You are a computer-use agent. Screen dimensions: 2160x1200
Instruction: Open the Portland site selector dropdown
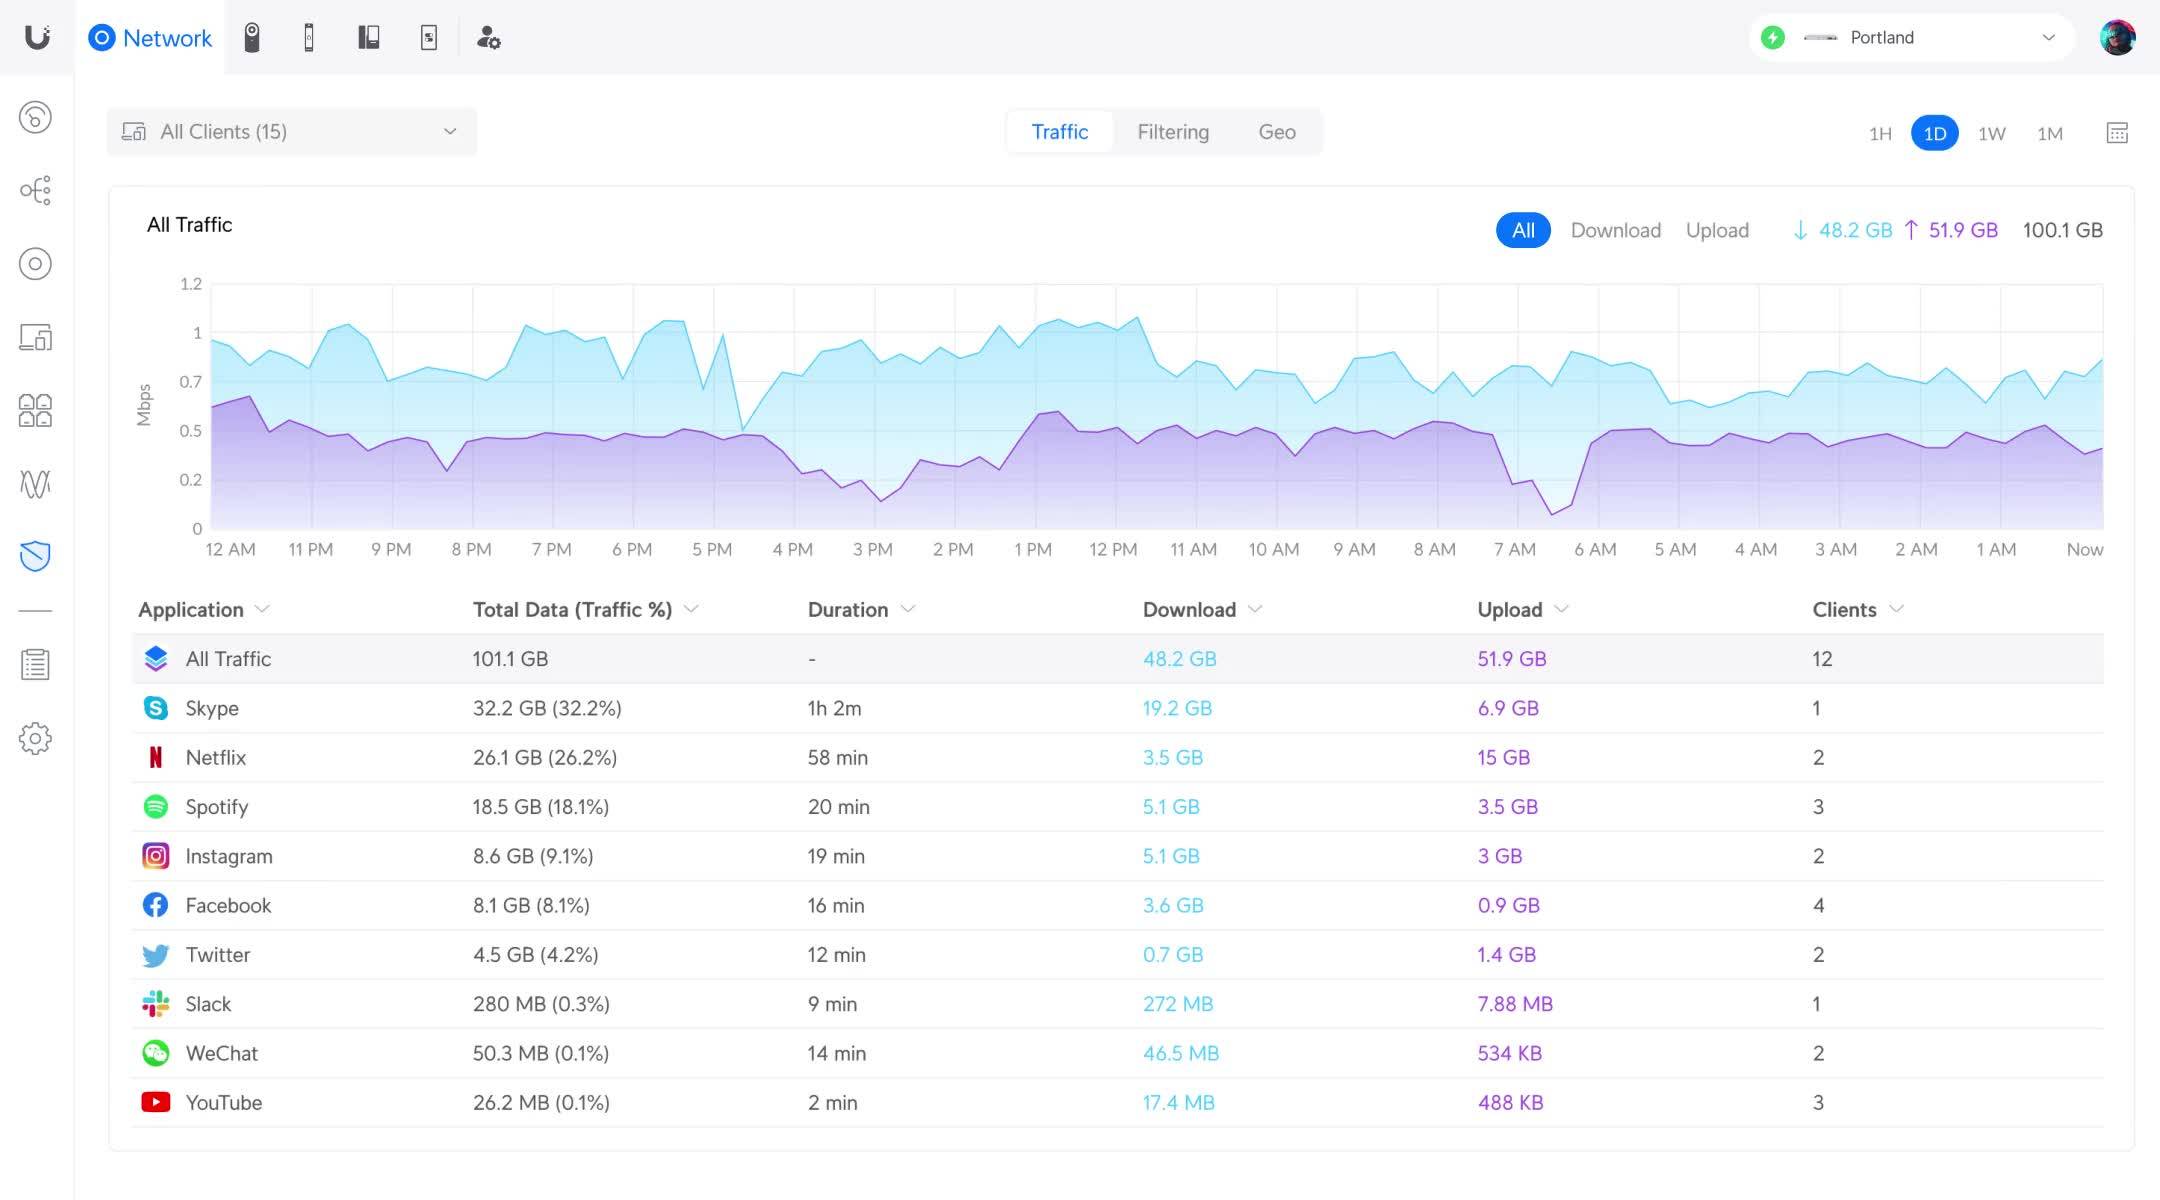(1910, 37)
